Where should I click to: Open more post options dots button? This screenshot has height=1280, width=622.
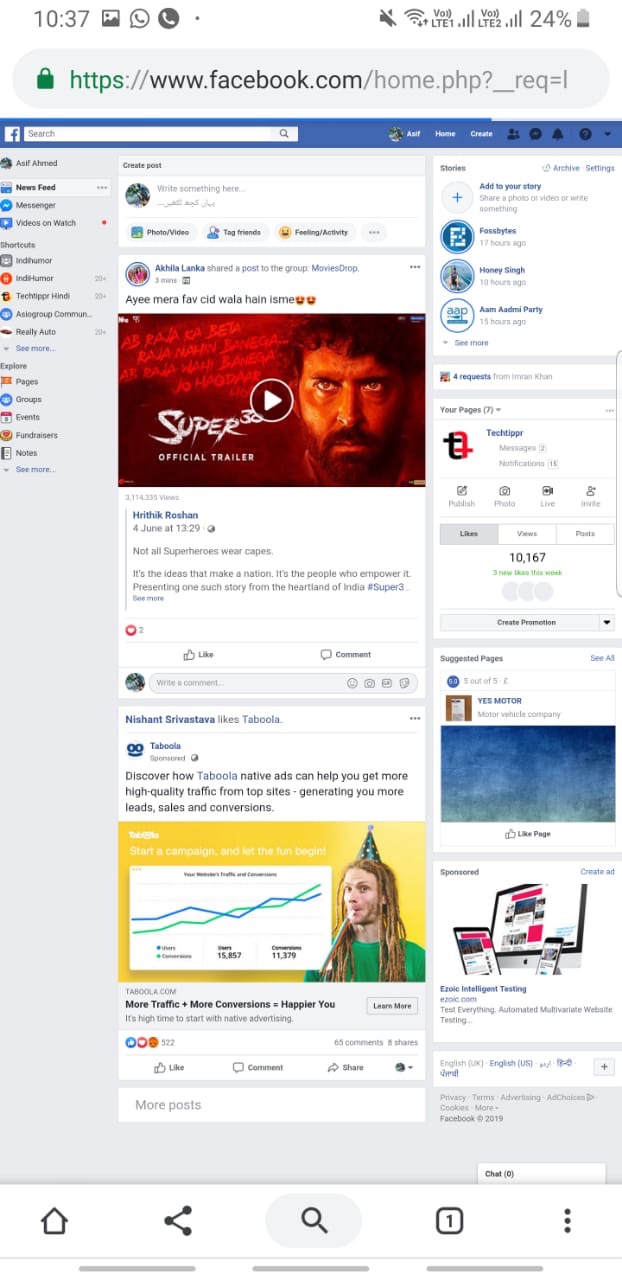pos(374,232)
